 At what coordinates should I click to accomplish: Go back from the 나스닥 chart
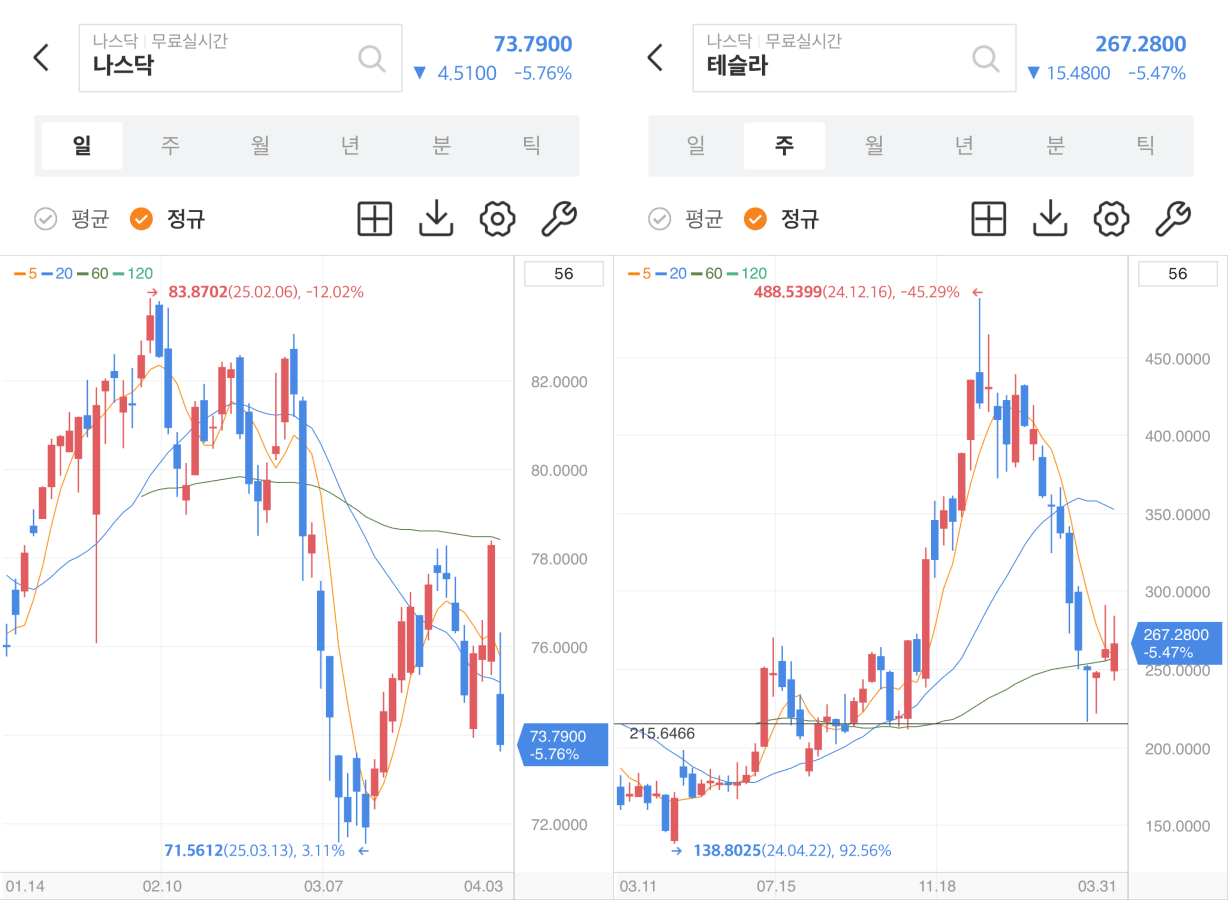coord(41,58)
